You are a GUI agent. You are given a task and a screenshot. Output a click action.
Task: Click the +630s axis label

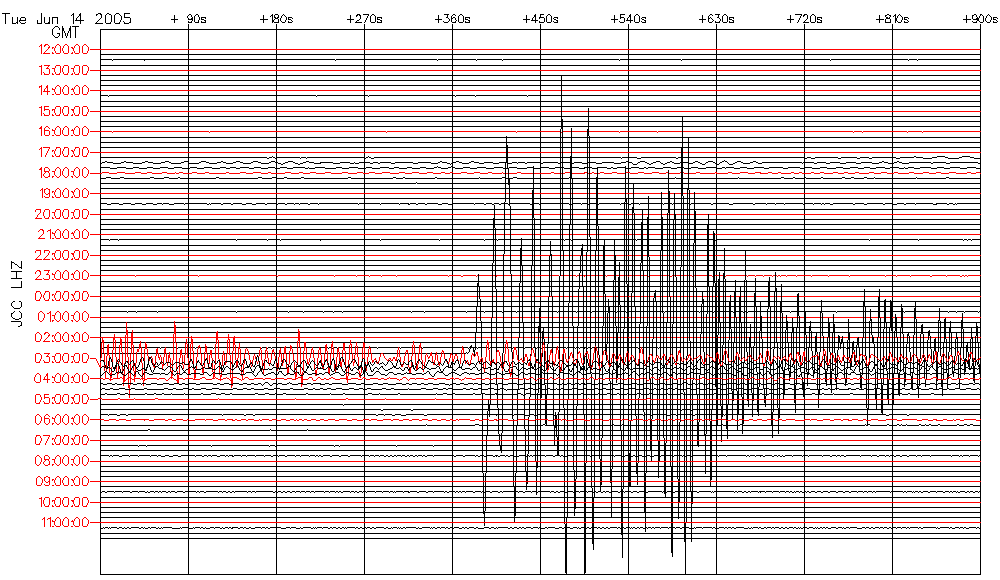click(x=716, y=19)
